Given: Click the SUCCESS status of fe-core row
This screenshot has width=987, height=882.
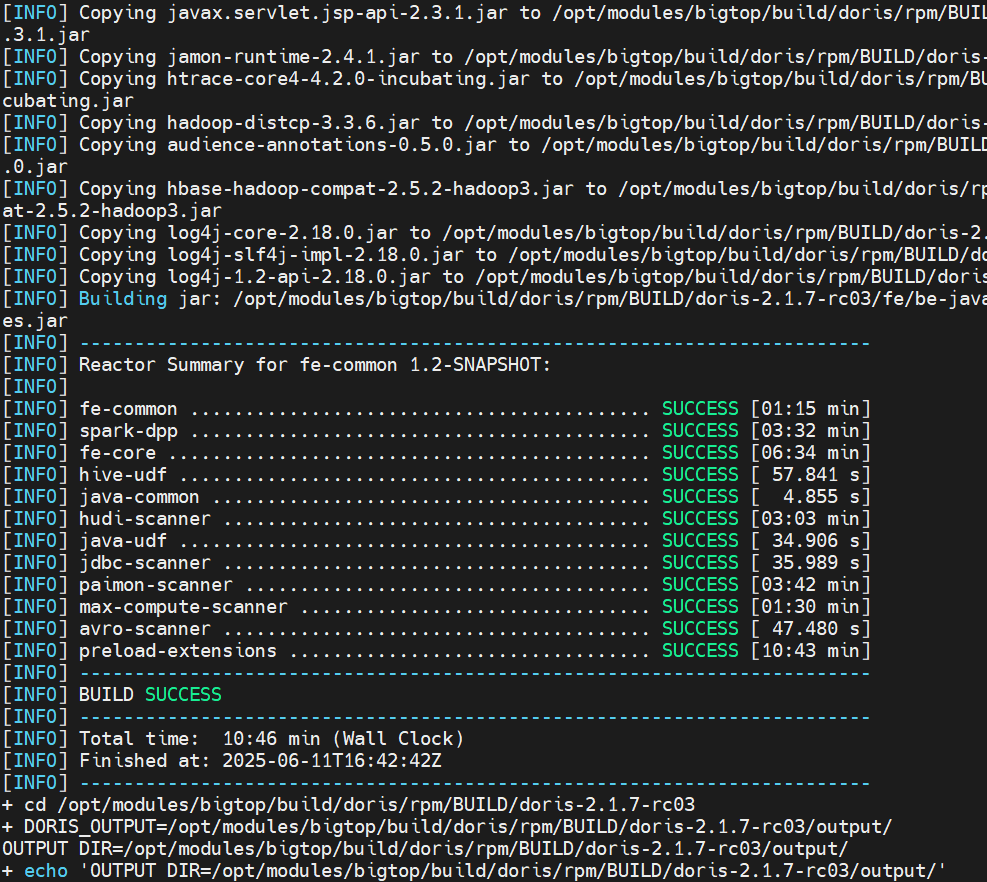Looking at the screenshot, I should pos(700,453).
